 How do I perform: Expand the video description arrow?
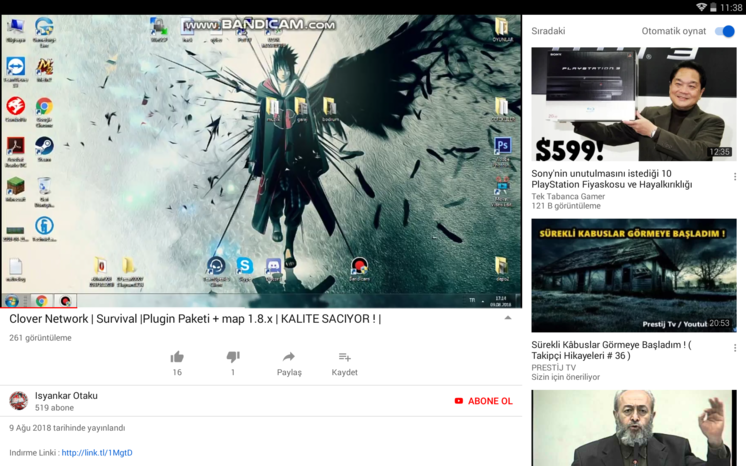tap(508, 318)
